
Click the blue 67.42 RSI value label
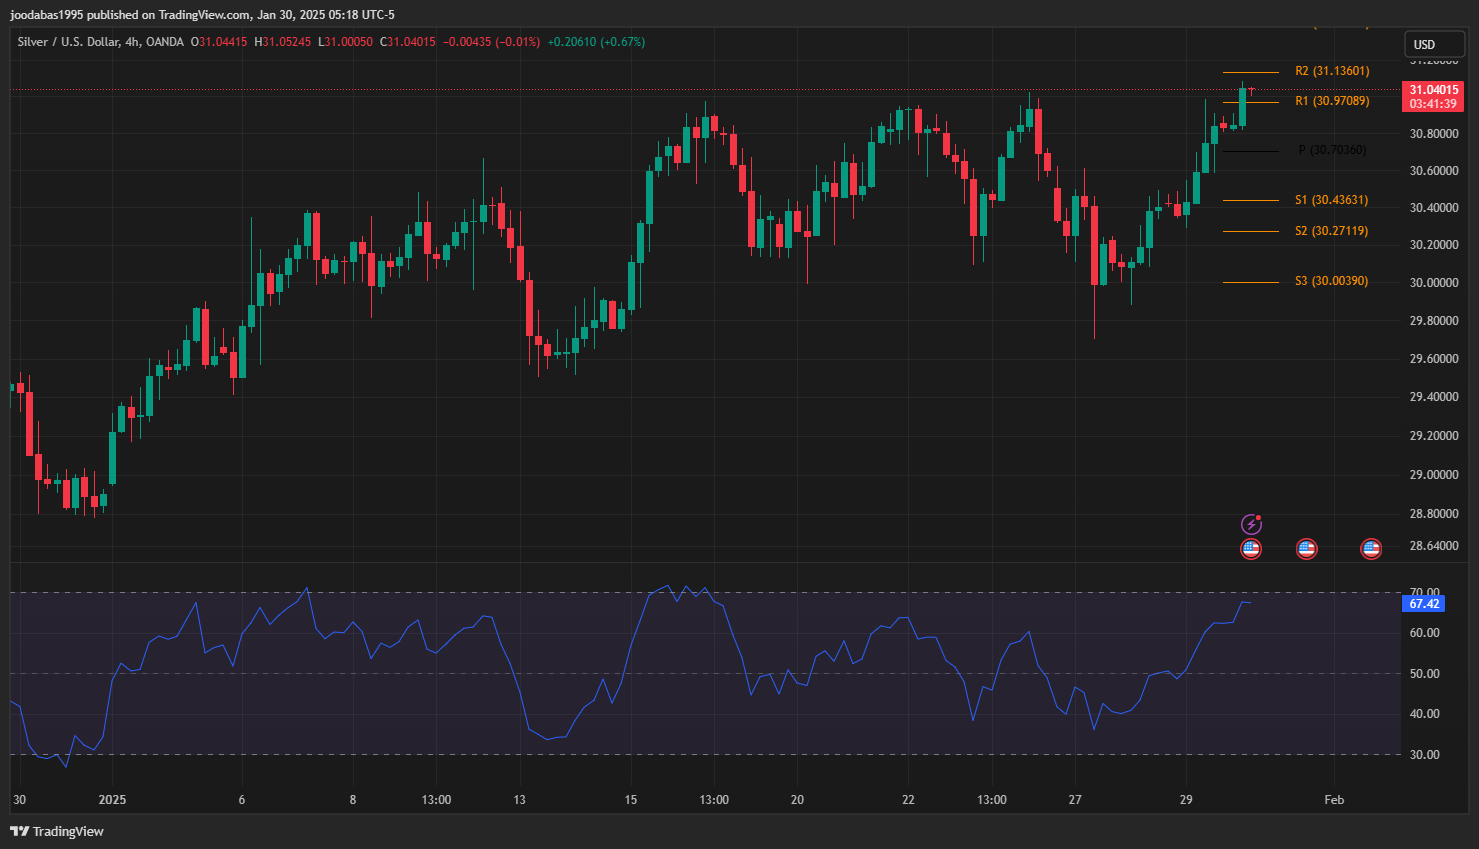(x=1424, y=603)
